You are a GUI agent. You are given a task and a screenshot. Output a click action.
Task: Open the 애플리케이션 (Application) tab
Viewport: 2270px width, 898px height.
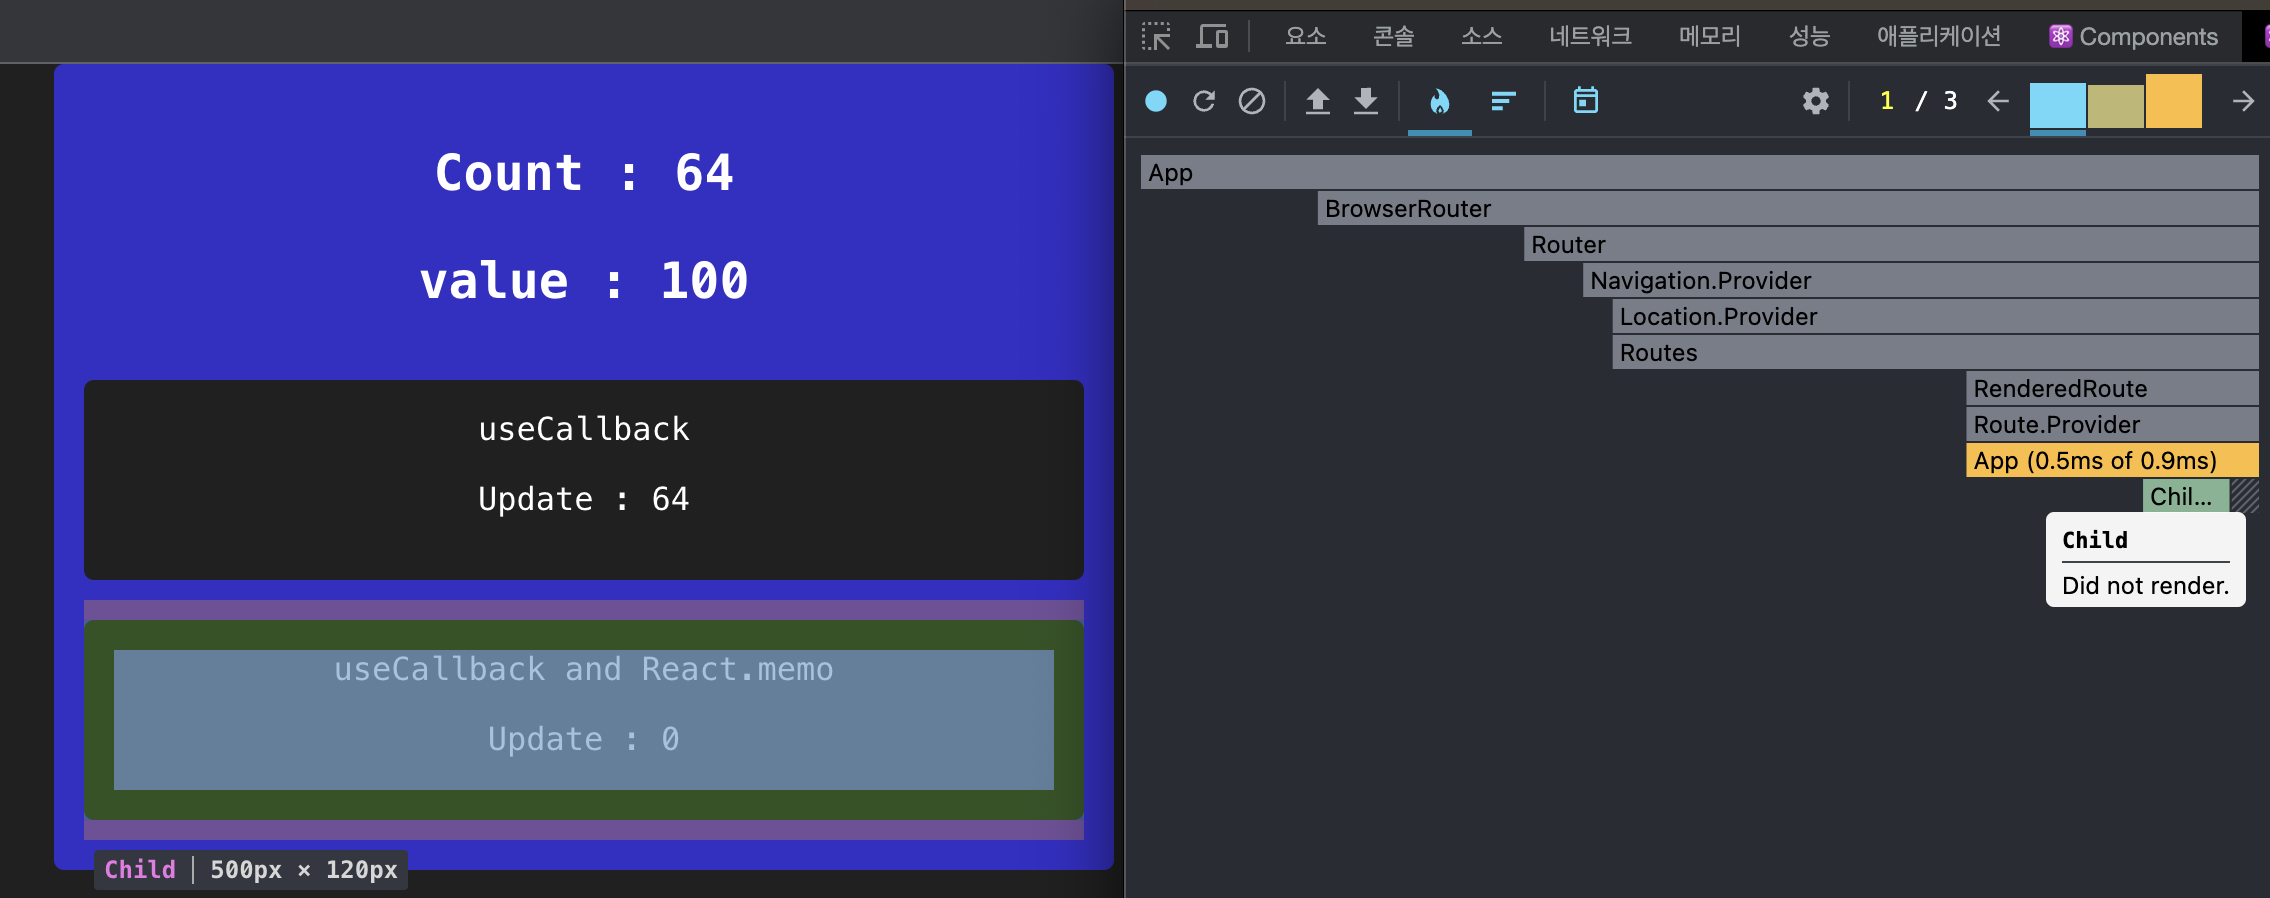pyautogui.click(x=1939, y=37)
